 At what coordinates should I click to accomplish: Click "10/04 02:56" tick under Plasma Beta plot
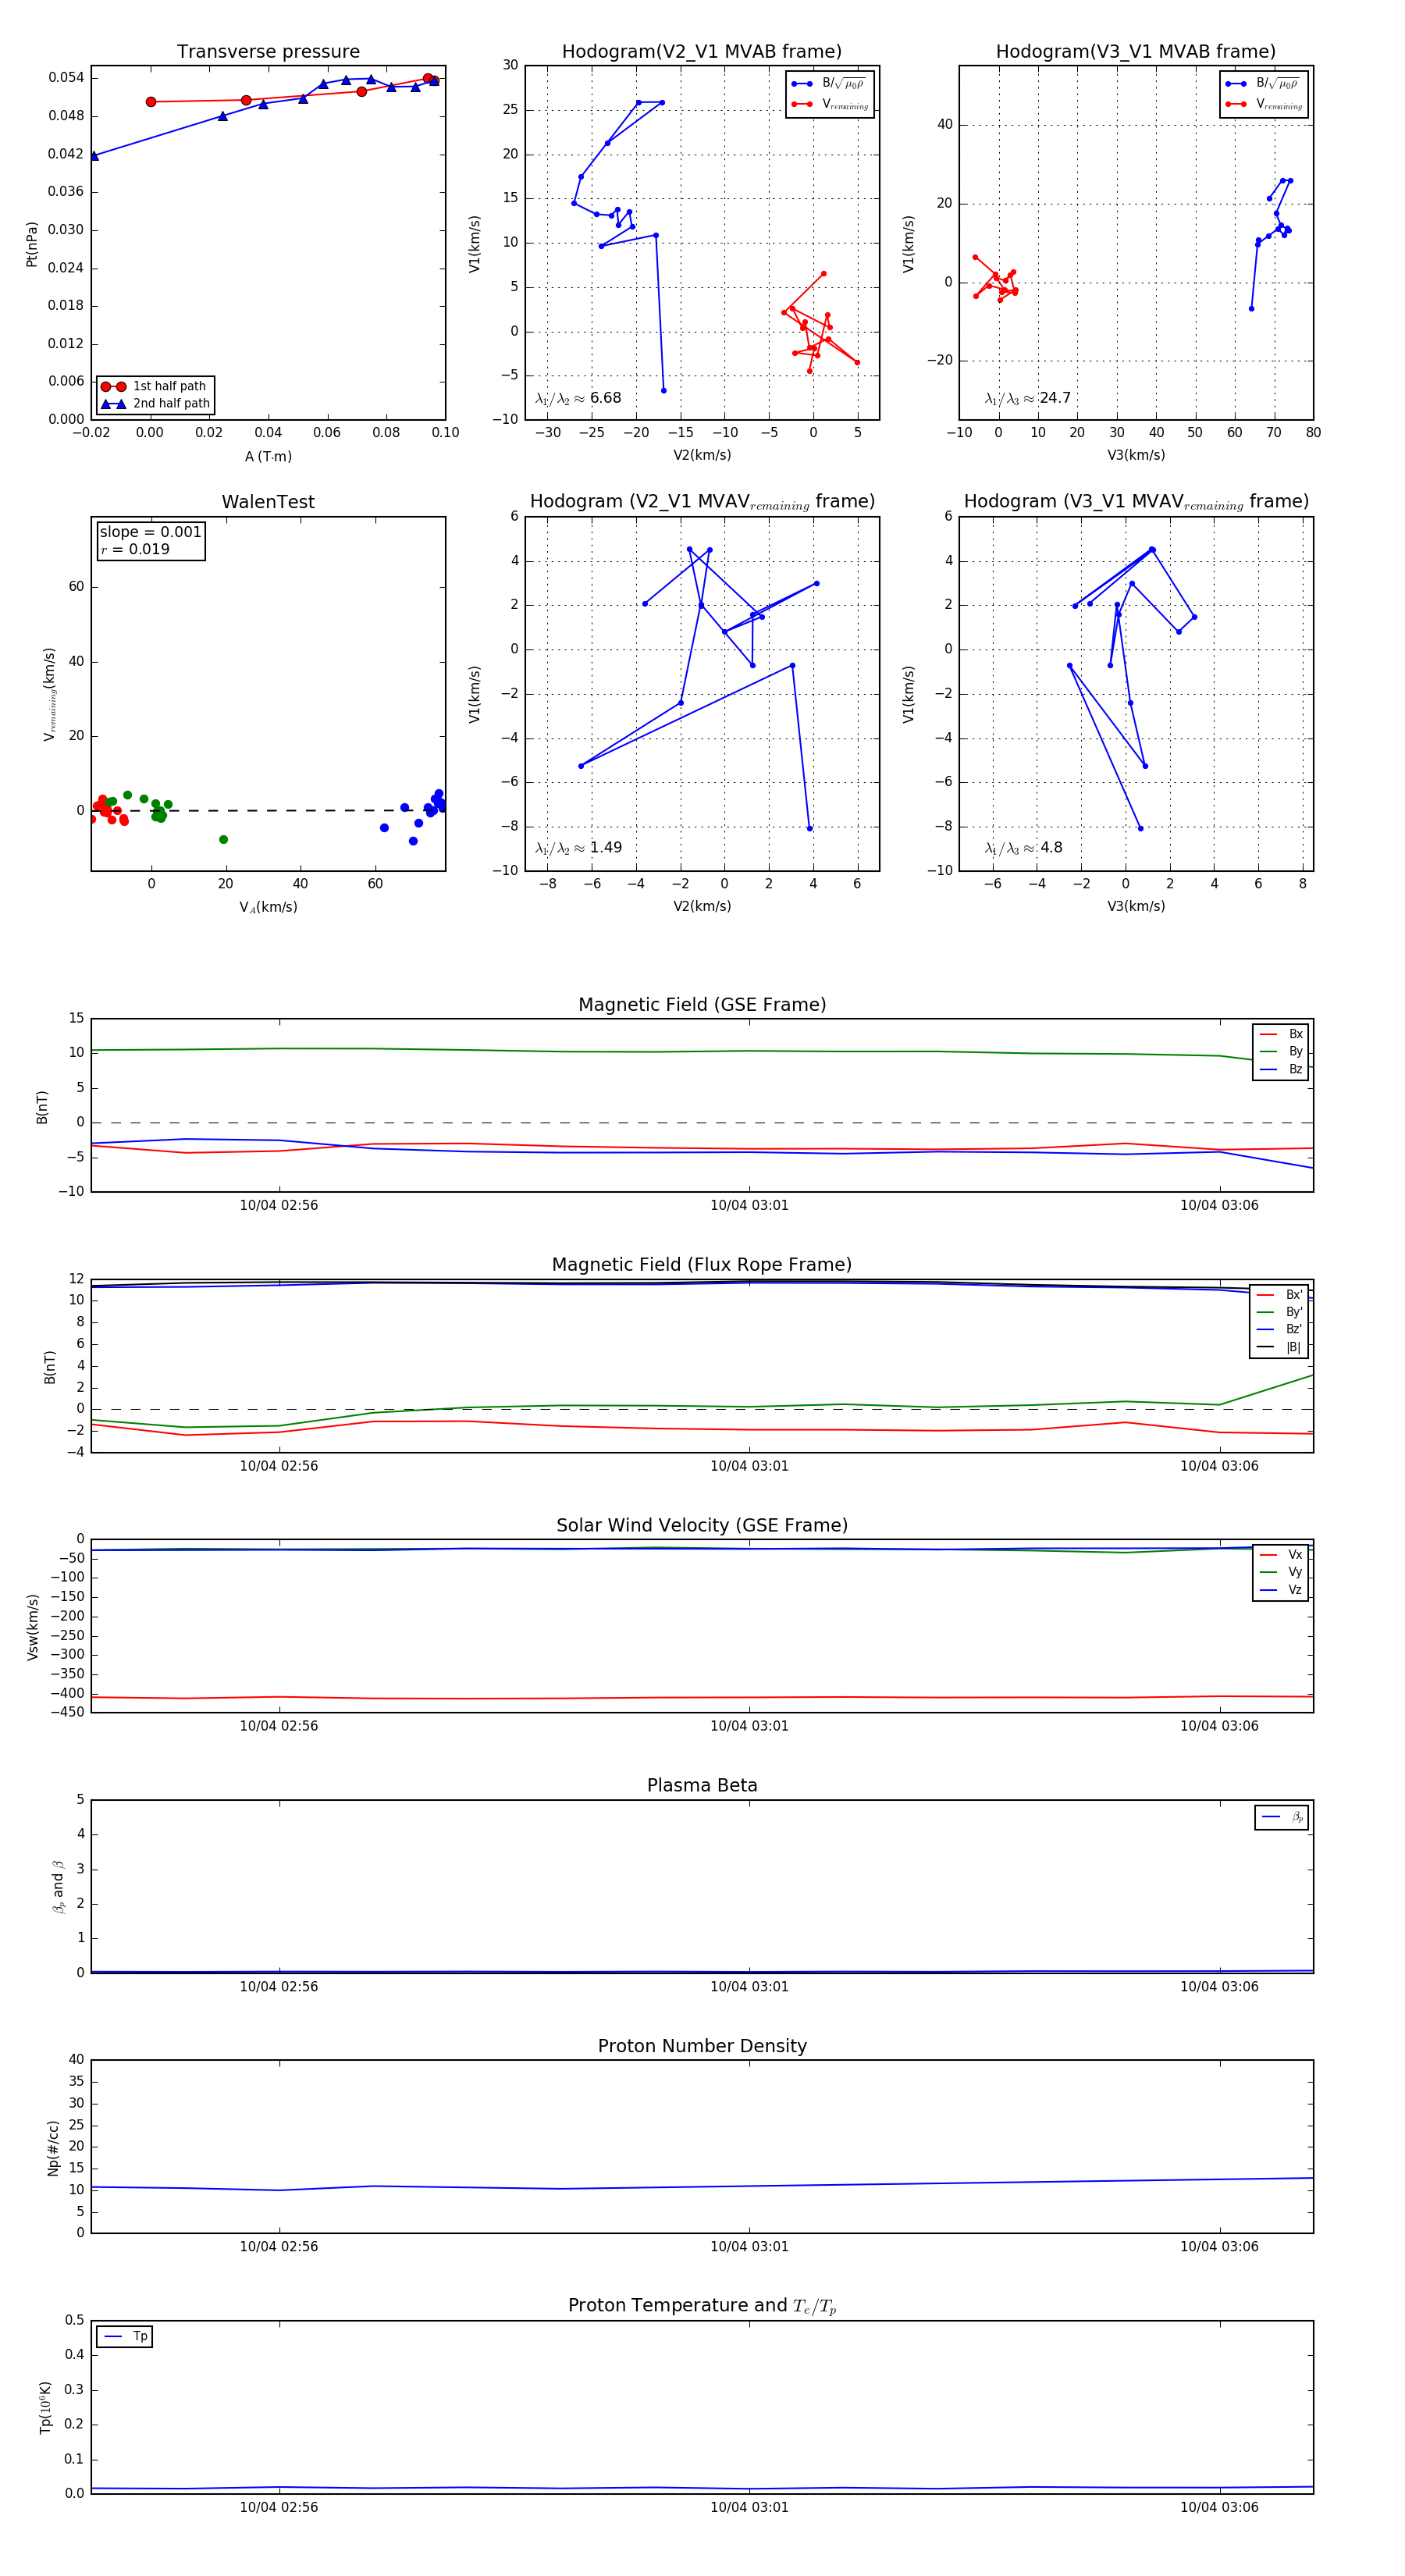click(x=279, y=1986)
